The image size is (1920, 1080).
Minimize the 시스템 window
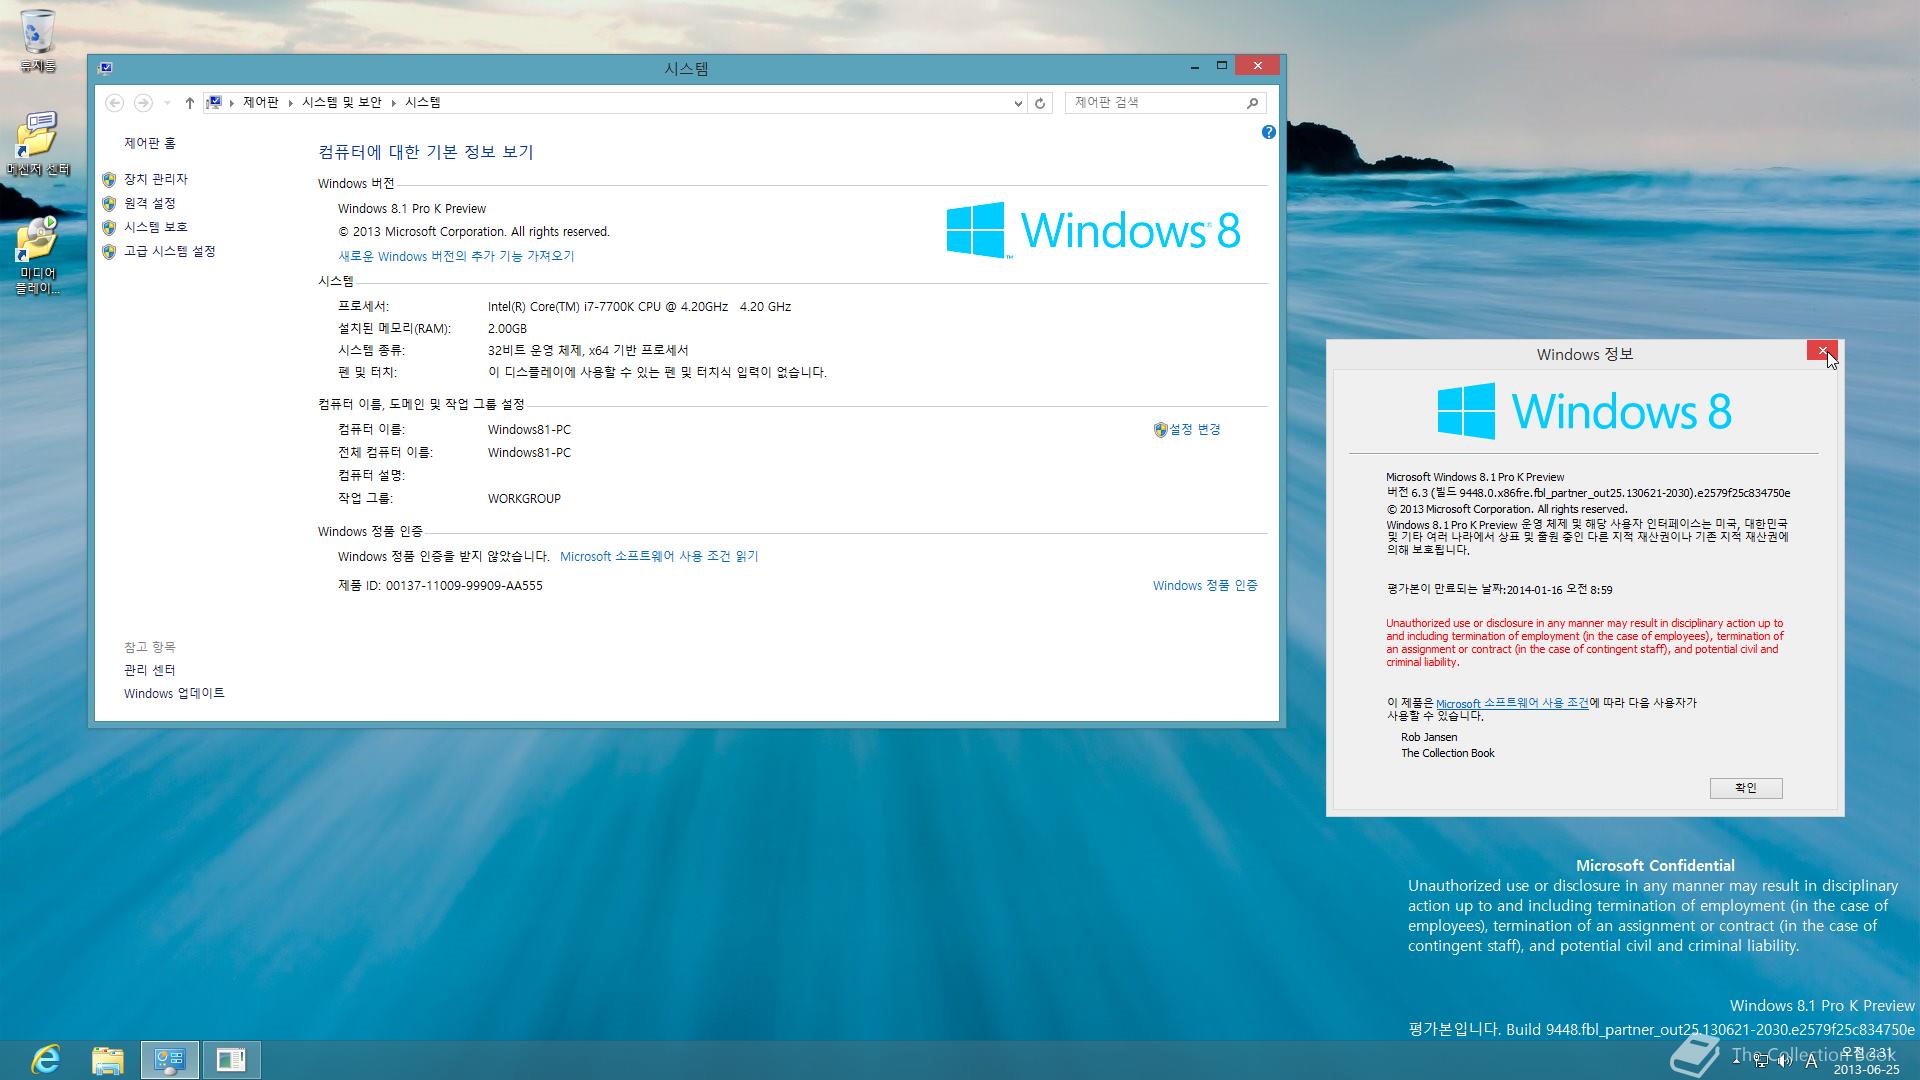click(1194, 66)
